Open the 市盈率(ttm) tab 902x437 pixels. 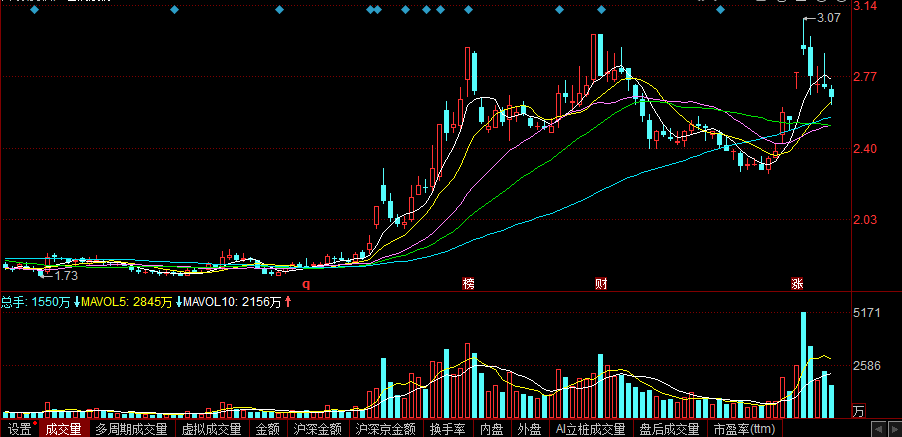point(744,429)
